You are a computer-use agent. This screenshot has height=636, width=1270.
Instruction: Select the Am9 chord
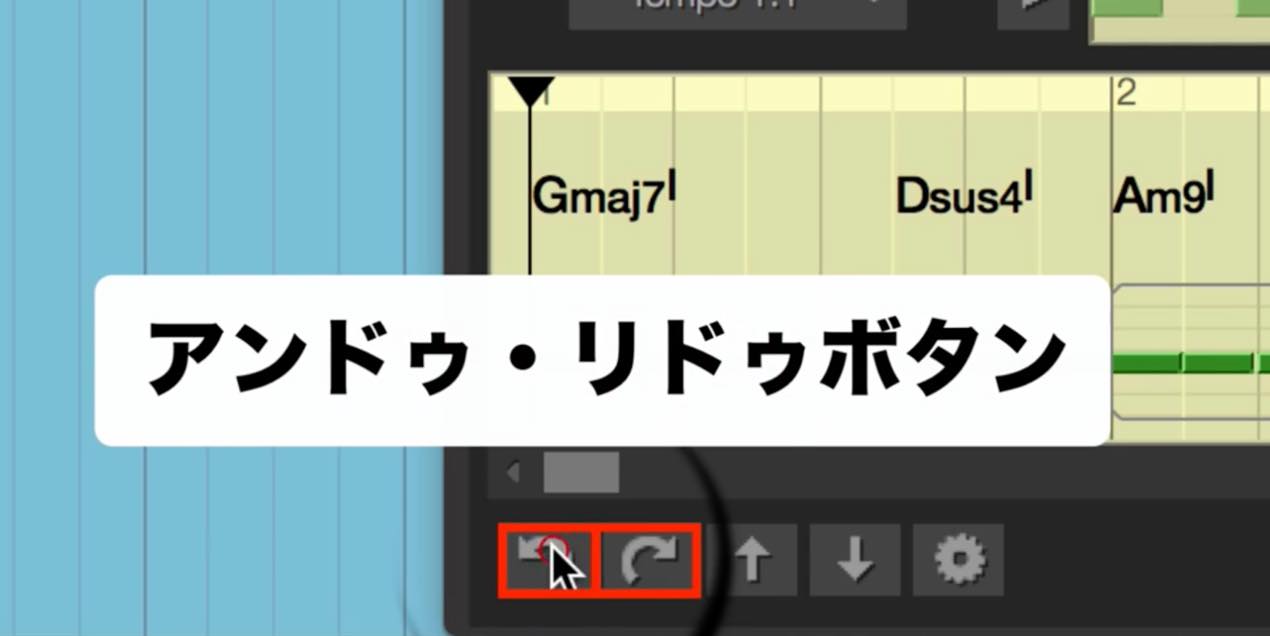1164,196
